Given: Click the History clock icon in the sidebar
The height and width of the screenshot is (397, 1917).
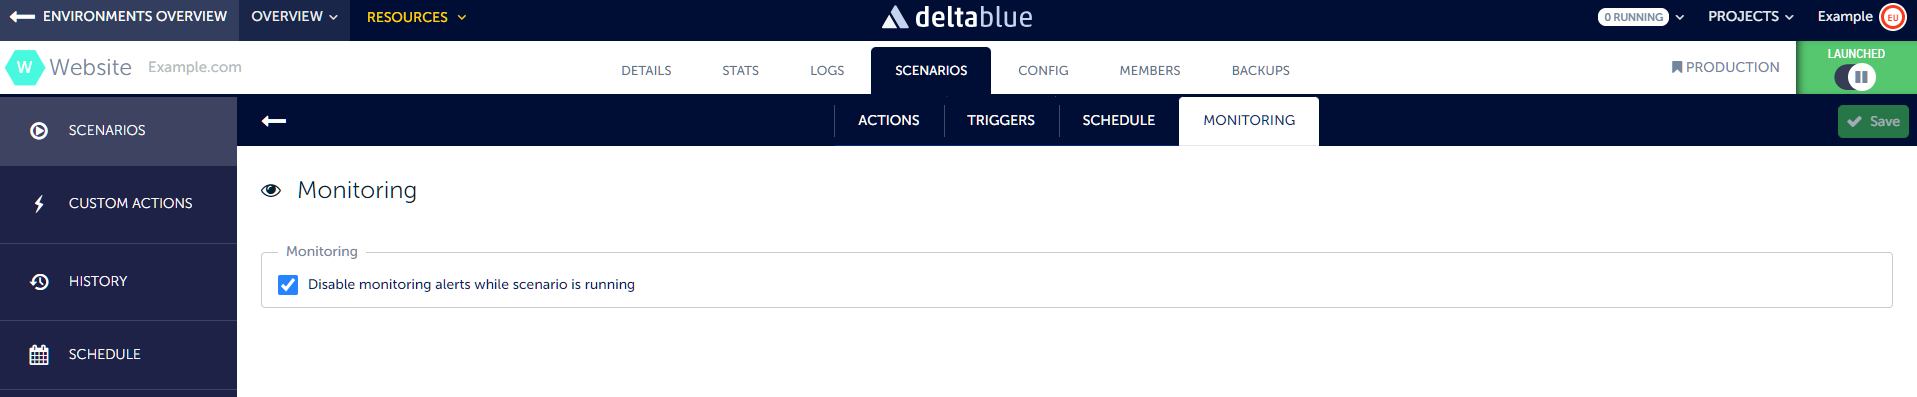Looking at the screenshot, I should click(39, 282).
